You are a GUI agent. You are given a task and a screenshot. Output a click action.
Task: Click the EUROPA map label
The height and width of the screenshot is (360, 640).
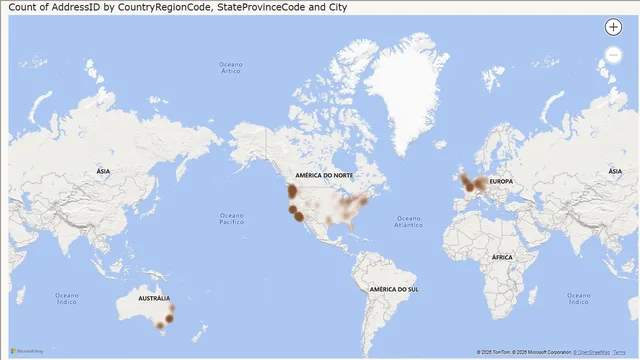tap(501, 181)
